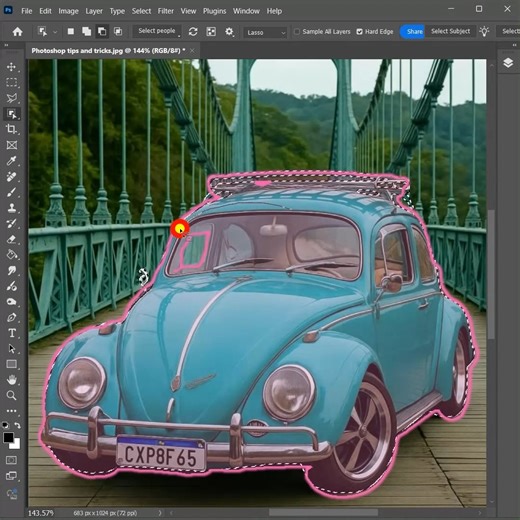
Task: Select the Hand tool
Action: coord(11,380)
